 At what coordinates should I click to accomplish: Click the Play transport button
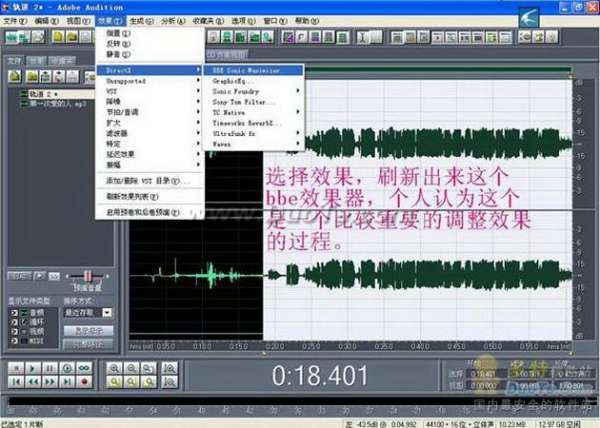(x=33, y=368)
